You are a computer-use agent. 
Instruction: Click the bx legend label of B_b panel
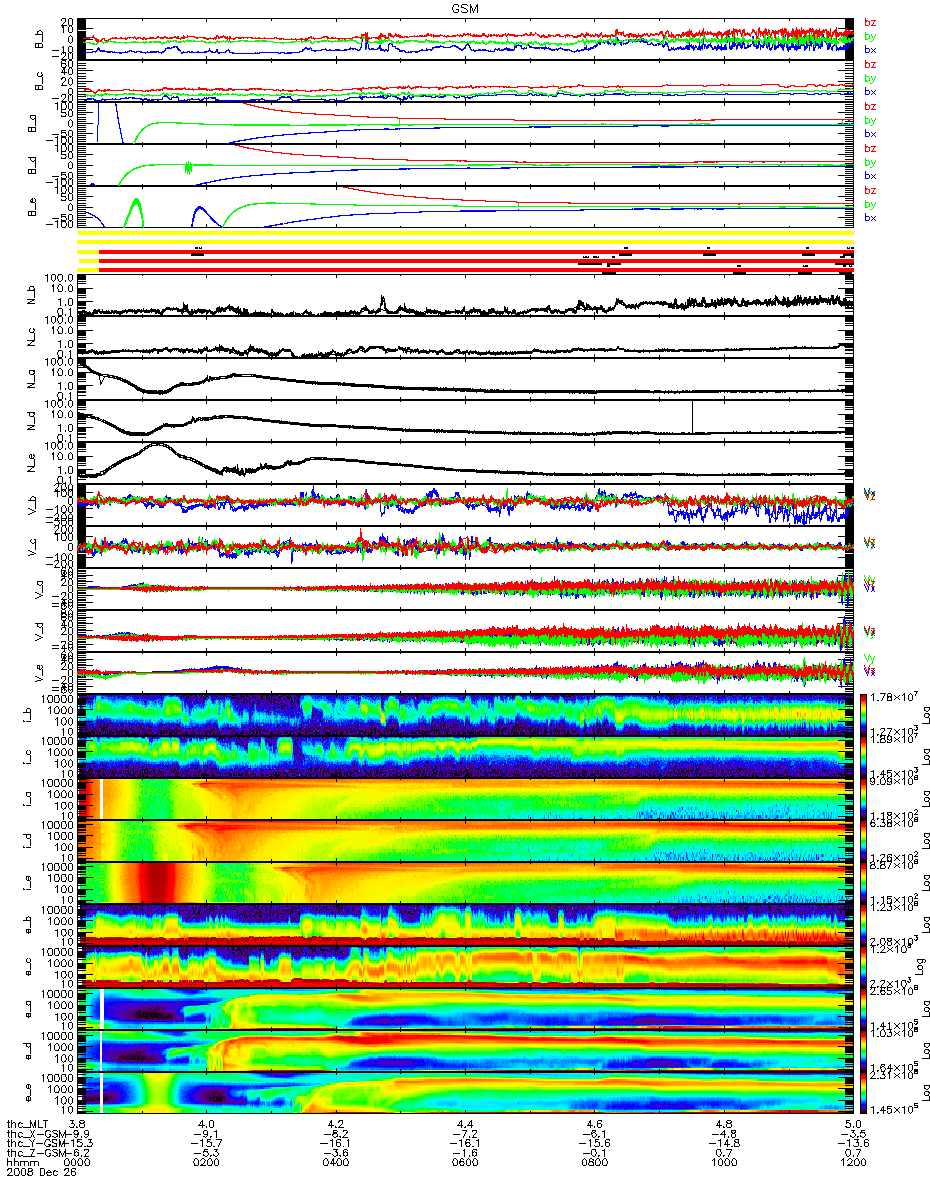coord(870,49)
